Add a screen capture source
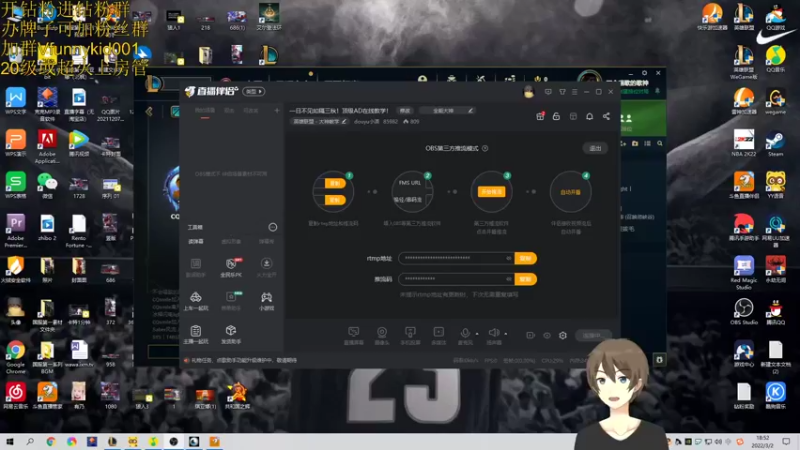The width and height of the screenshot is (800, 450). pyautogui.click(x=354, y=336)
